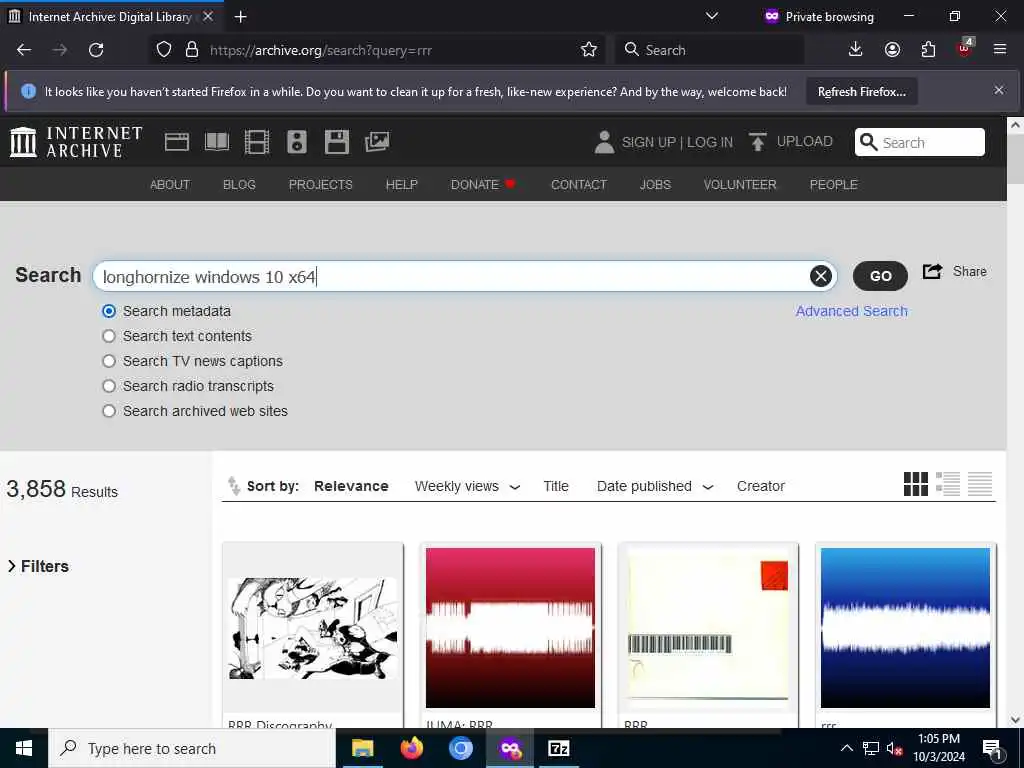Switch to compact list view

pyautogui.click(x=980, y=484)
